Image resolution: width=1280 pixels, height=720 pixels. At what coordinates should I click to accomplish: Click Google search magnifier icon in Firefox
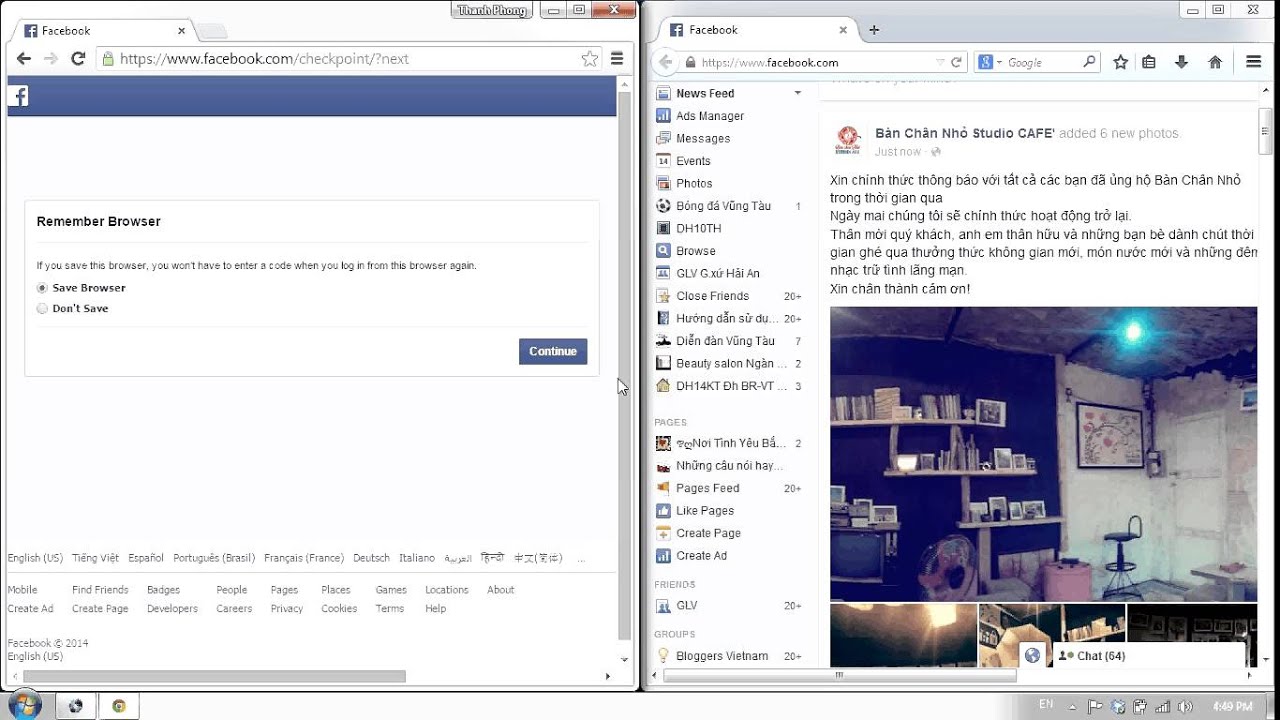coord(1090,62)
